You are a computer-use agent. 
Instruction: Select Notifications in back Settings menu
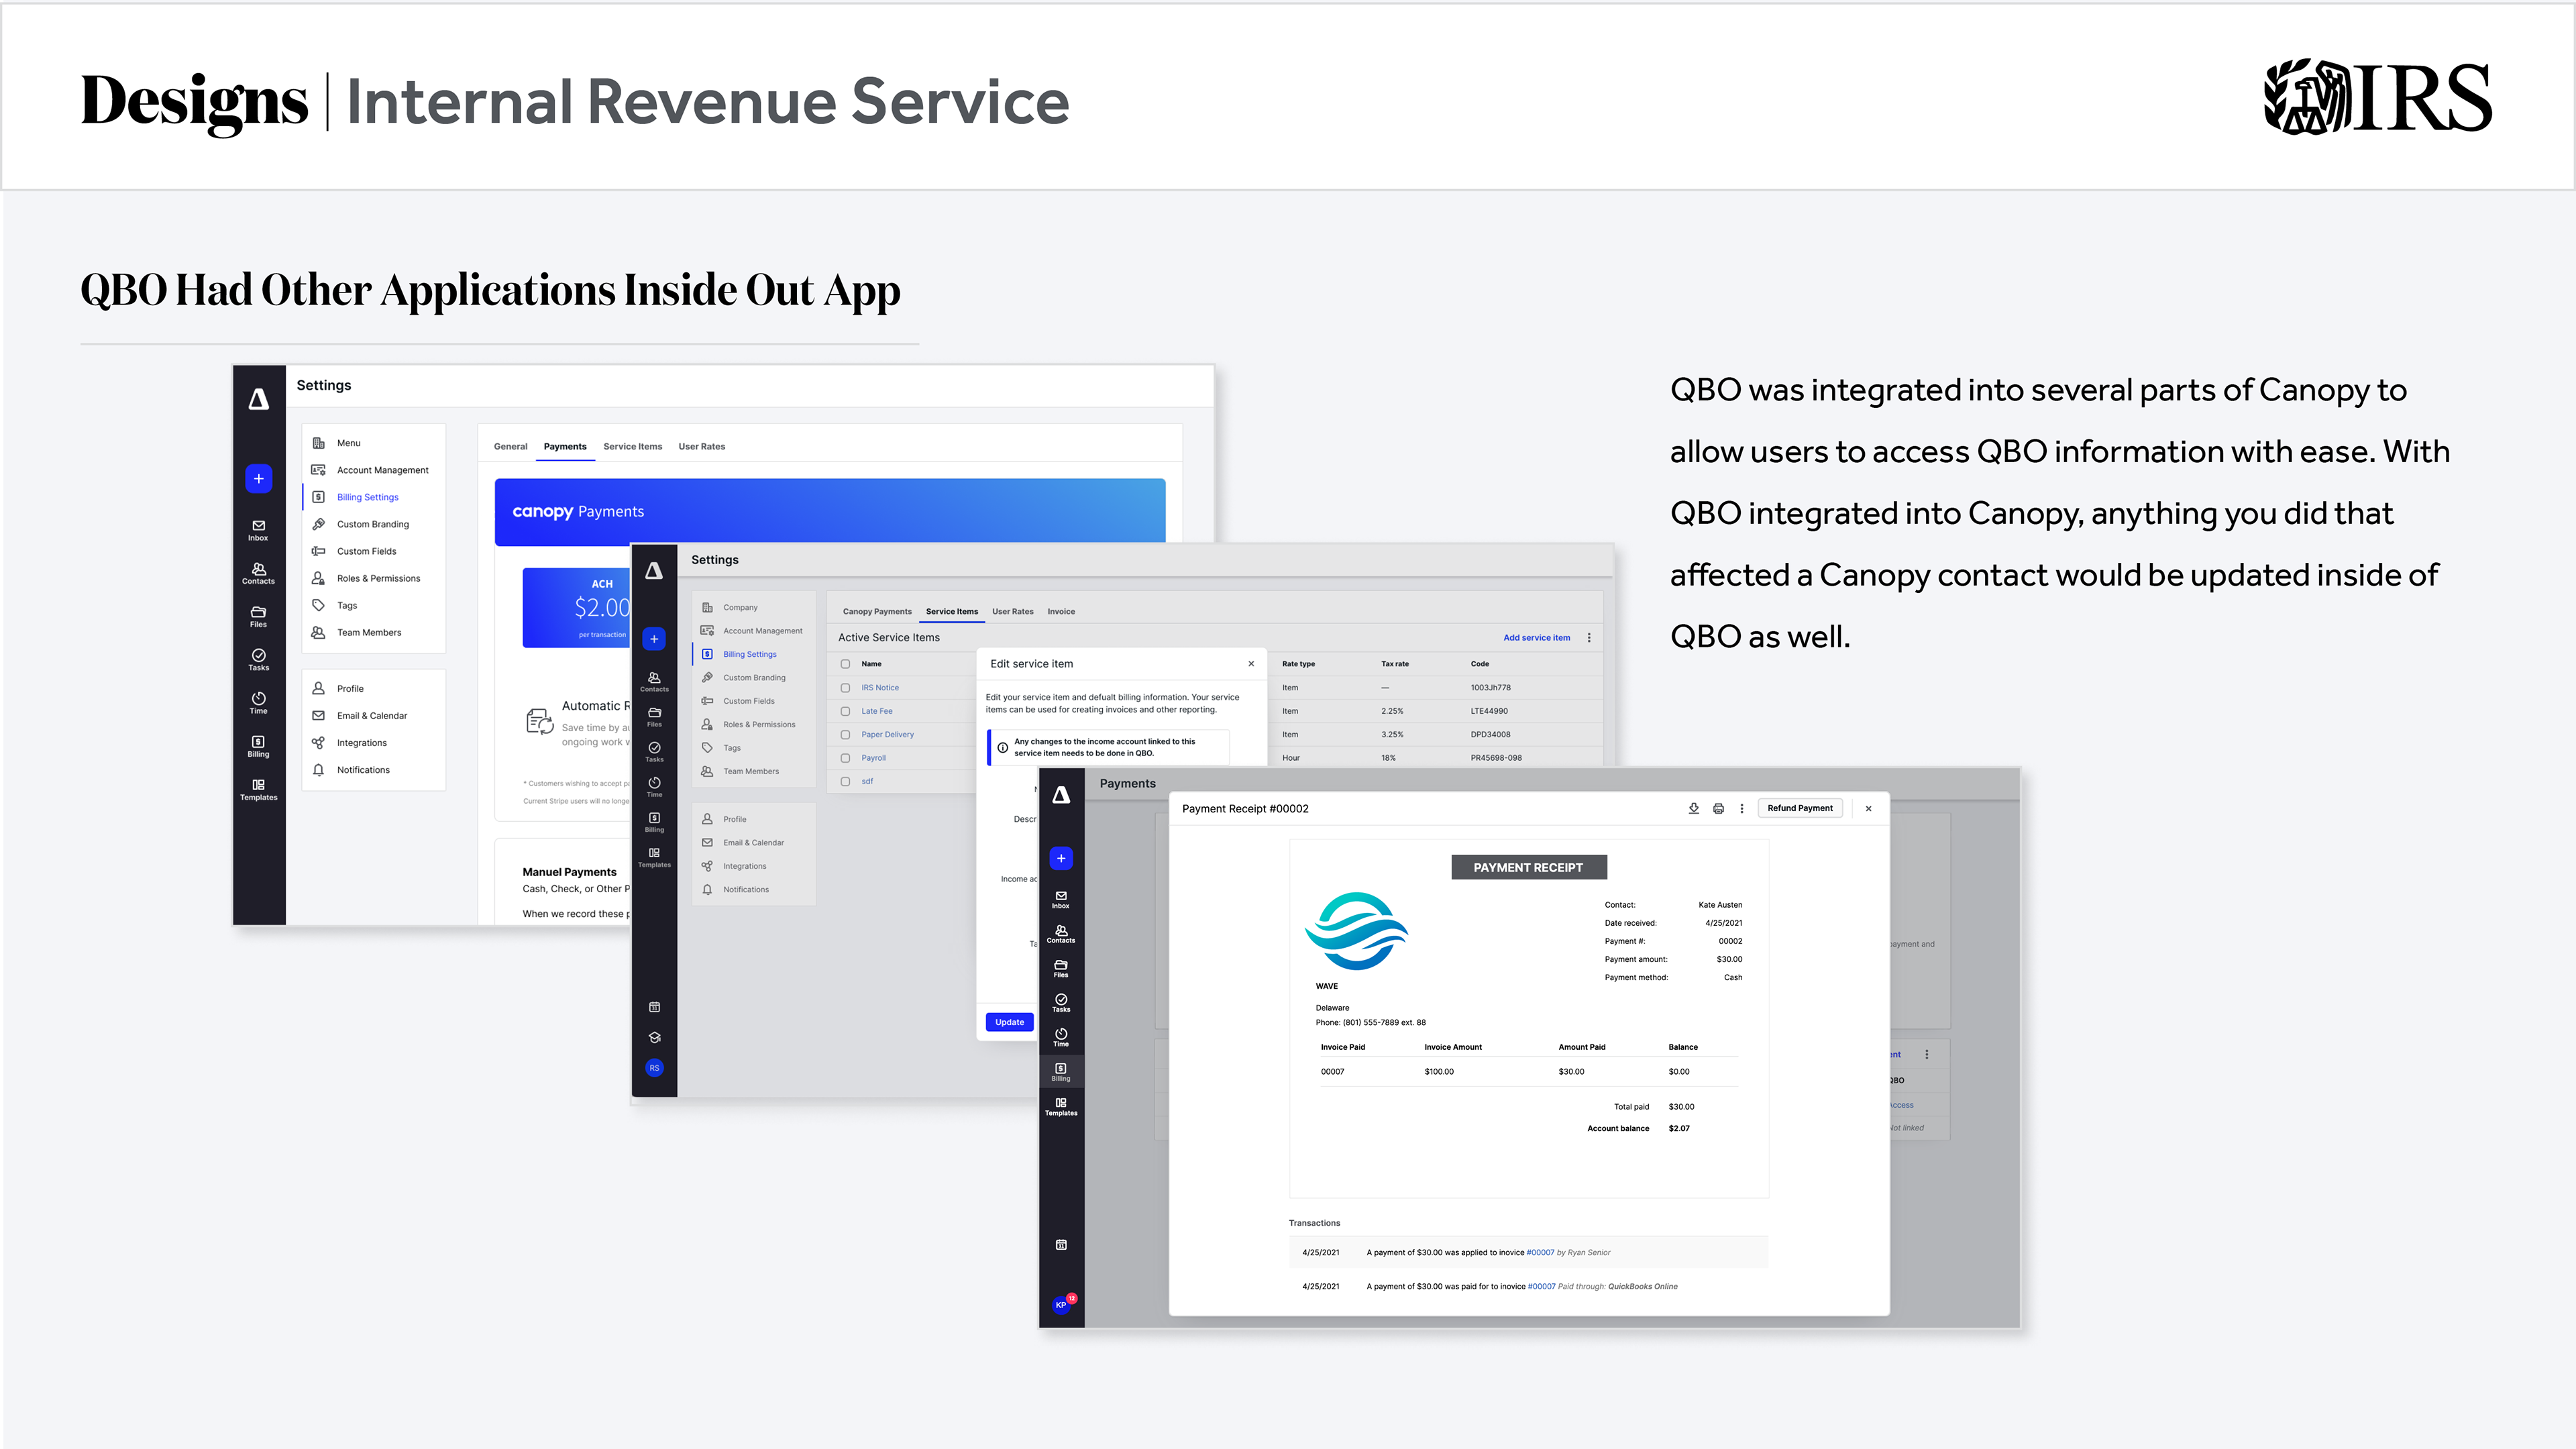click(x=373, y=770)
